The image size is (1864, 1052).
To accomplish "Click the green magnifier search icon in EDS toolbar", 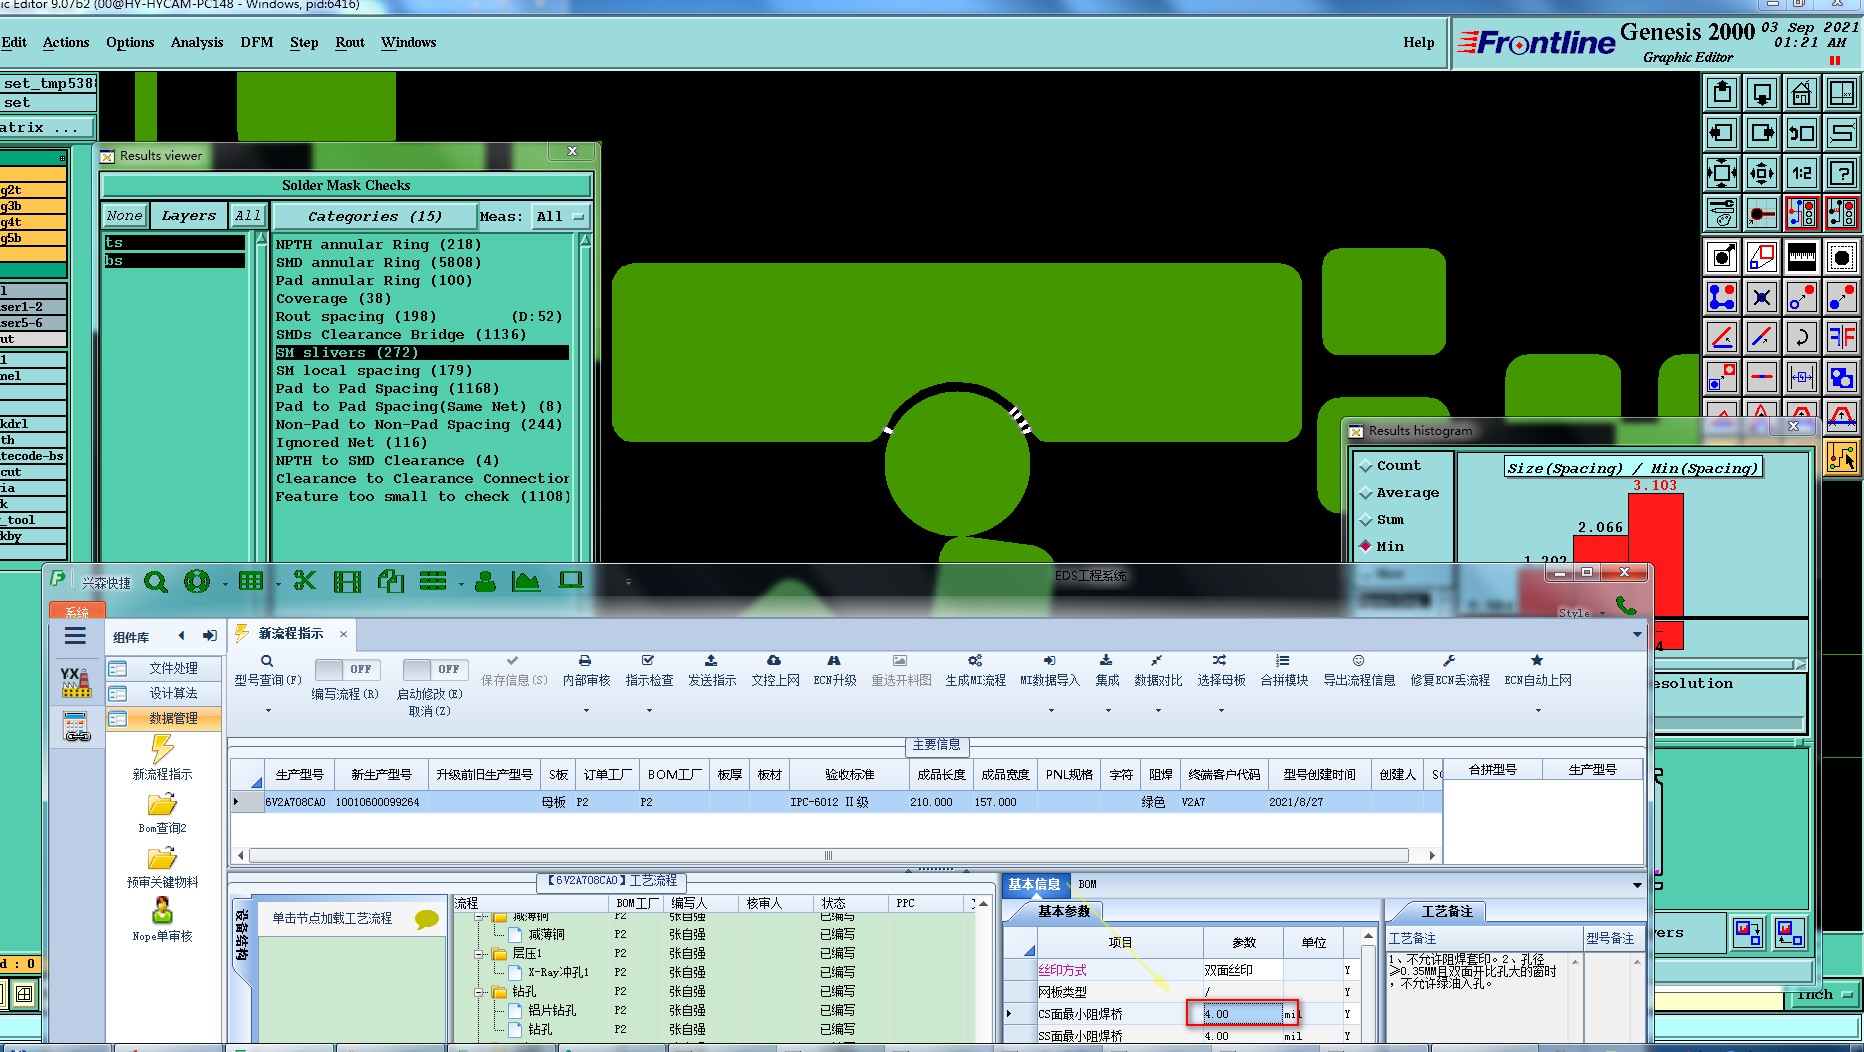I will [x=156, y=582].
